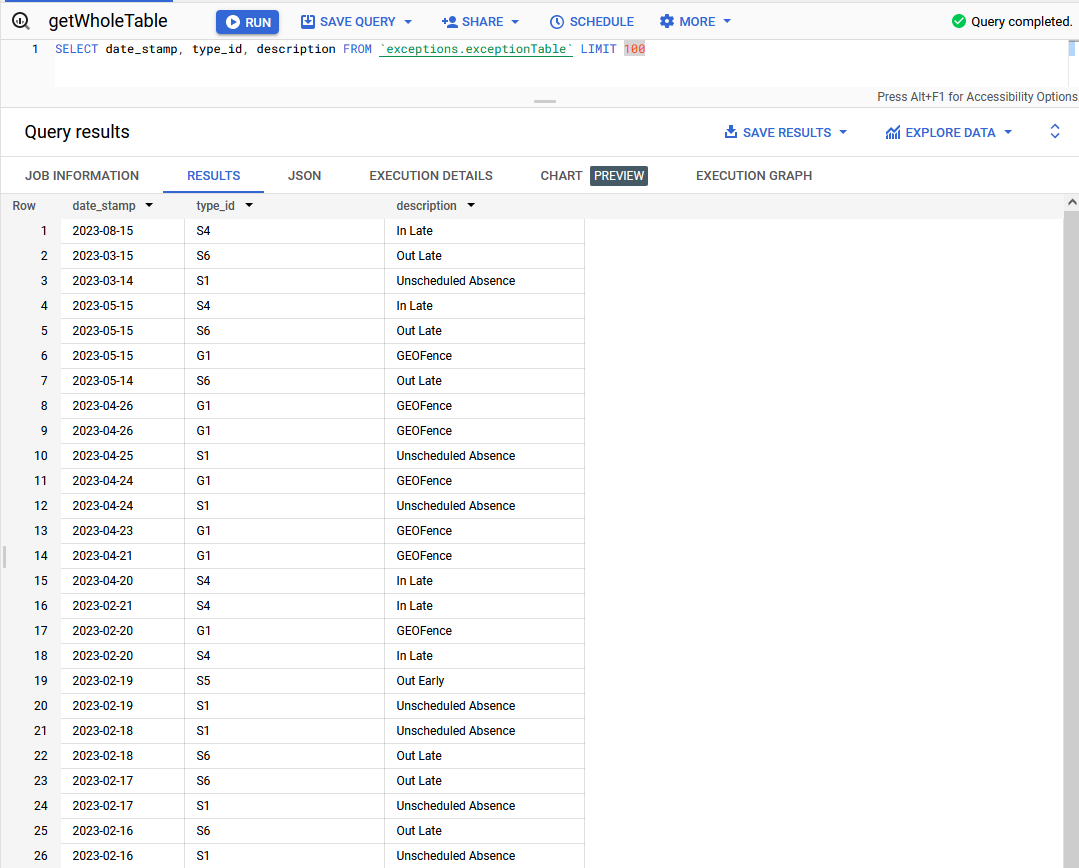Open the SAVE RESULTS download menu
Screen dimensions: 1079x868
coord(786,132)
